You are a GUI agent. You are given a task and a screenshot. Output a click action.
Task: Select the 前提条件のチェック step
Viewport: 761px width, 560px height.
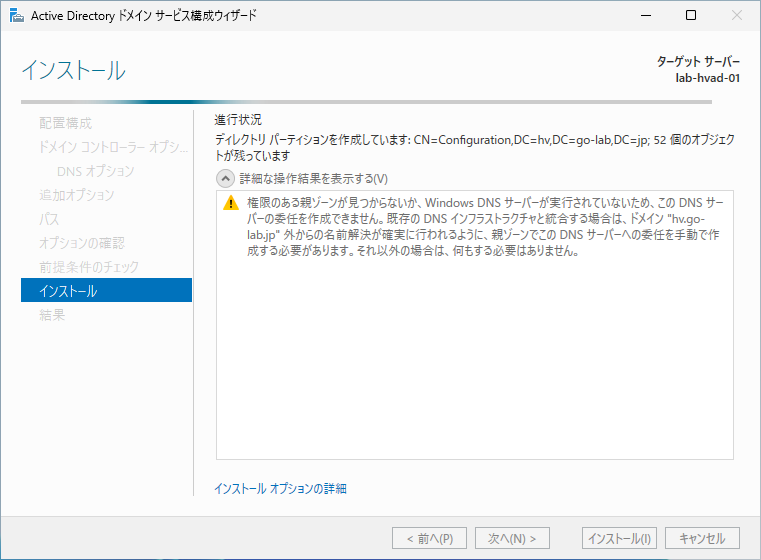pos(89,267)
